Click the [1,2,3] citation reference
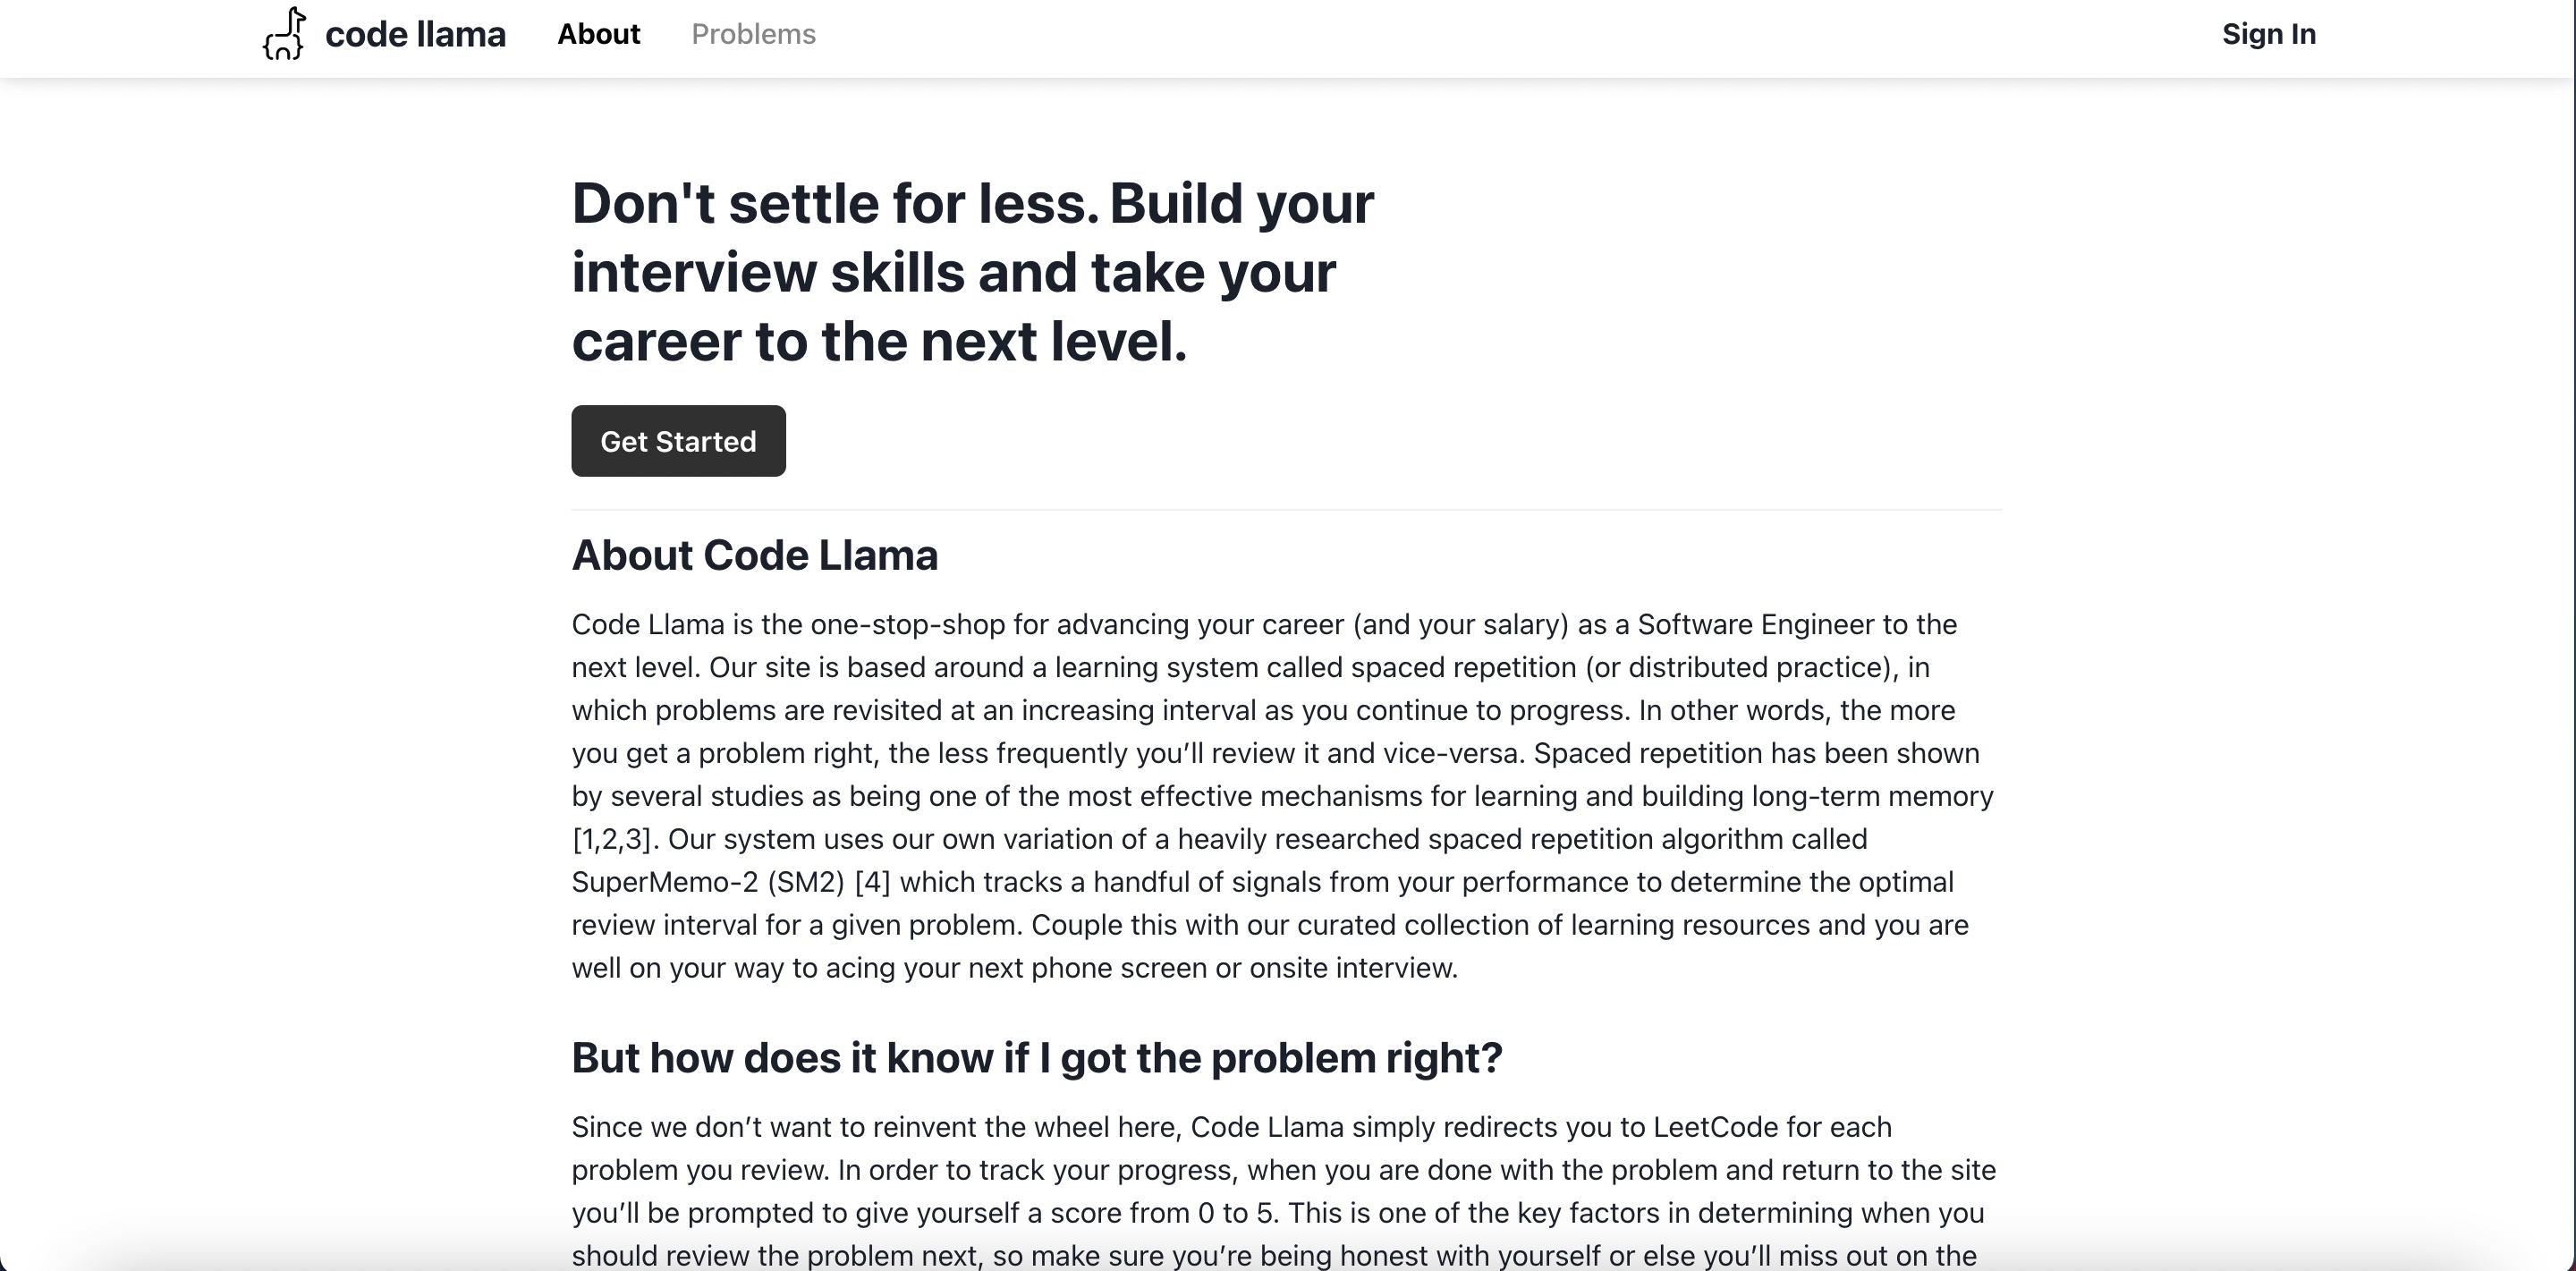The image size is (2576, 1271). coord(611,839)
